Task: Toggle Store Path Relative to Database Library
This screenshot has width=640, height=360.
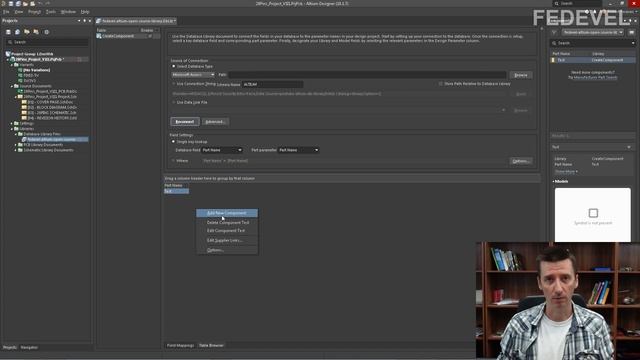Action: [x=440, y=84]
